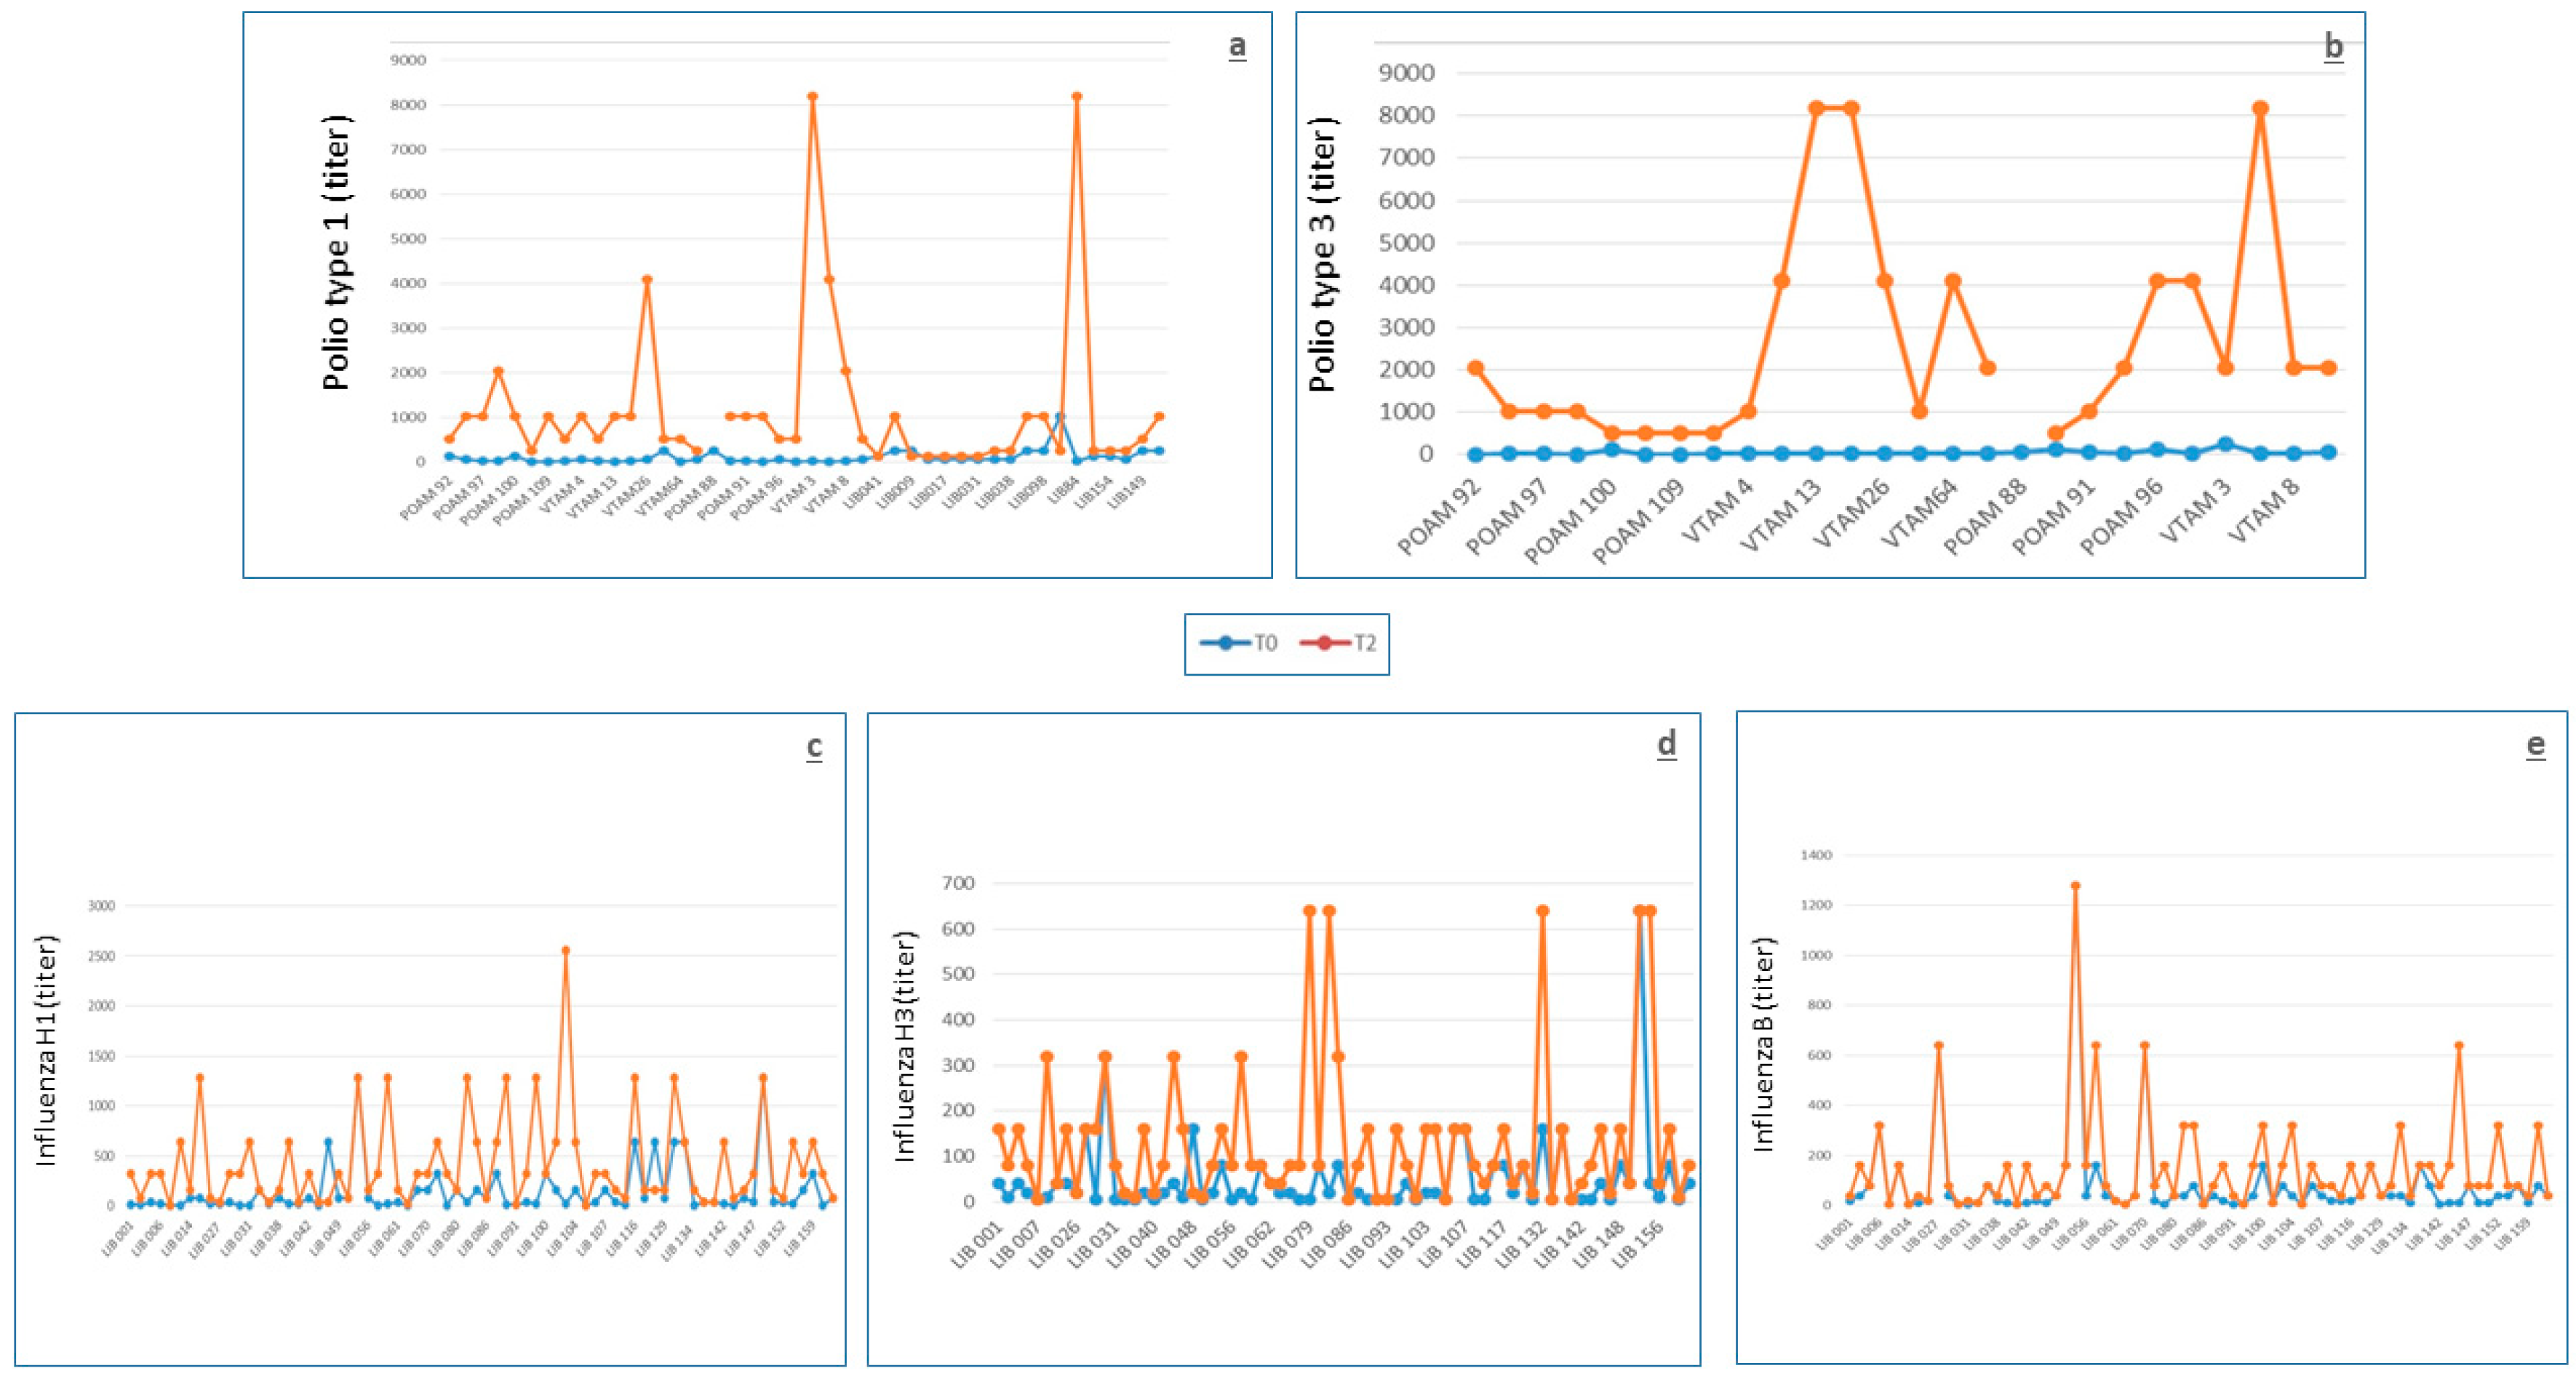Click the 1400 tick label in Influenza B chart
Image resolution: width=2576 pixels, height=1376 pixels.
[1816, 855]
